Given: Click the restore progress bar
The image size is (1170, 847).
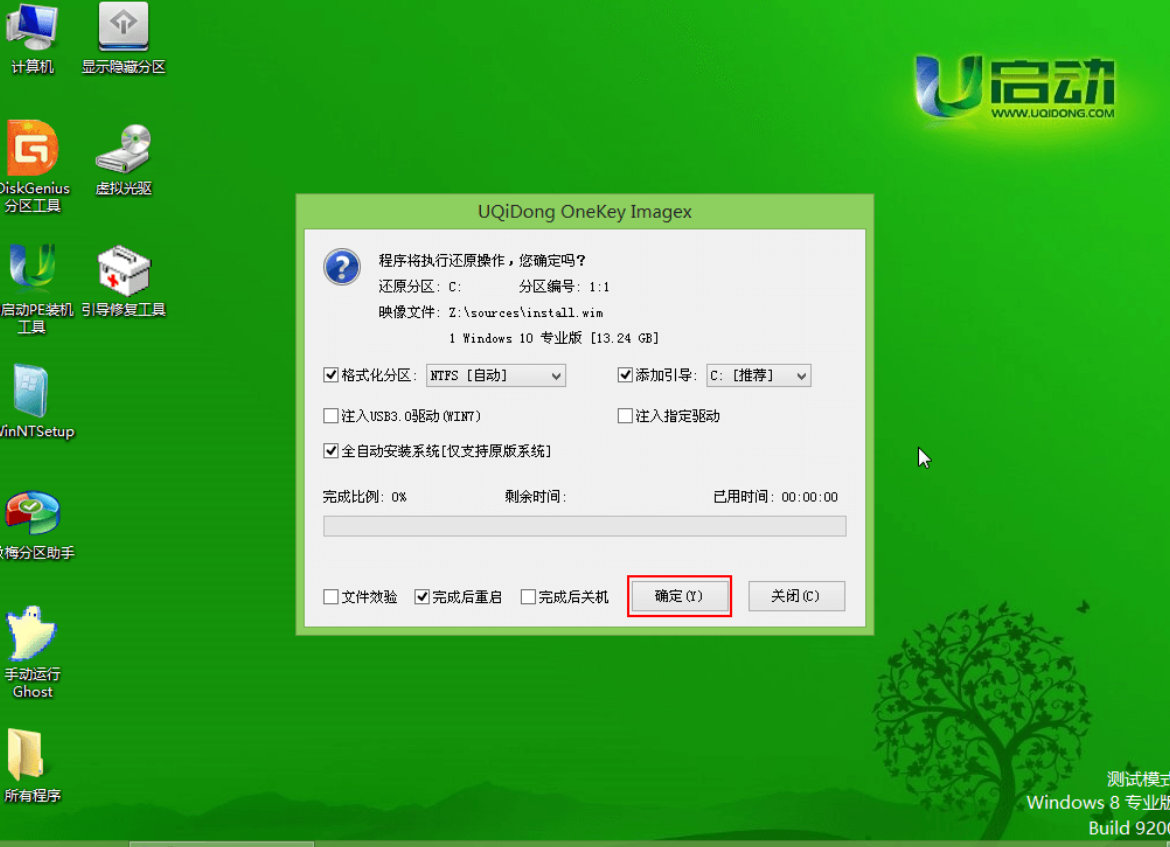Looking at the screenshot, I should coord(584,526).
